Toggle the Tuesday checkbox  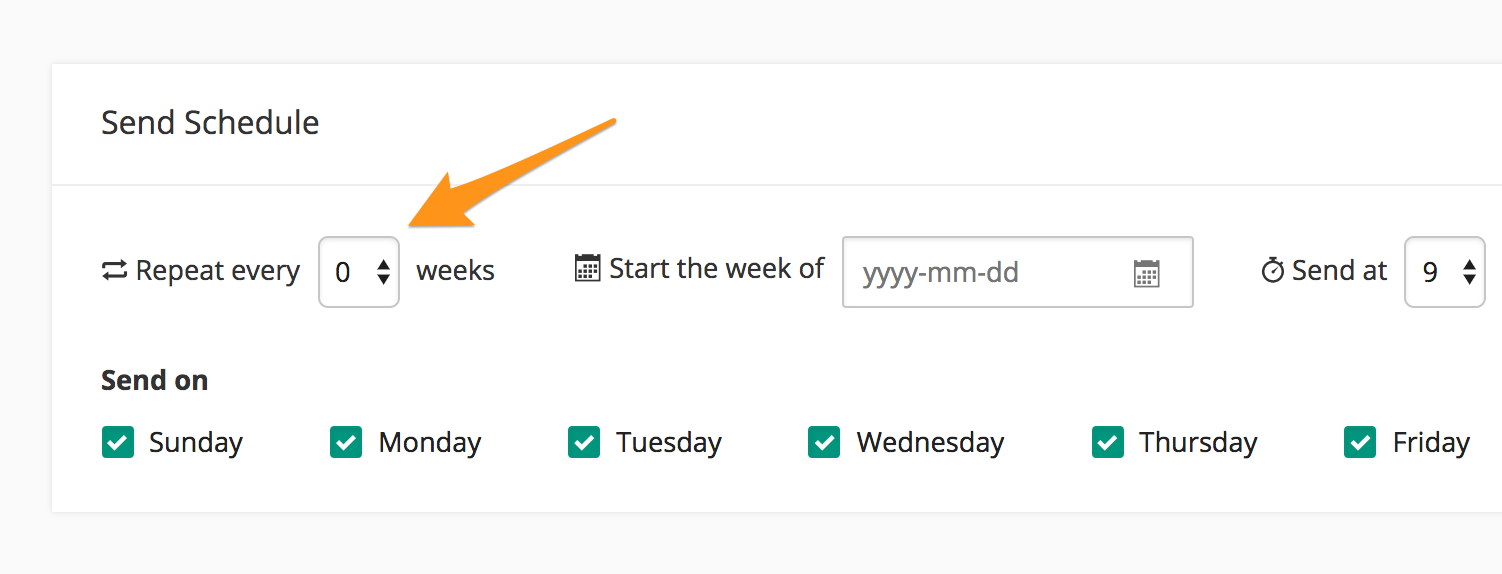(x=584, y=442)
